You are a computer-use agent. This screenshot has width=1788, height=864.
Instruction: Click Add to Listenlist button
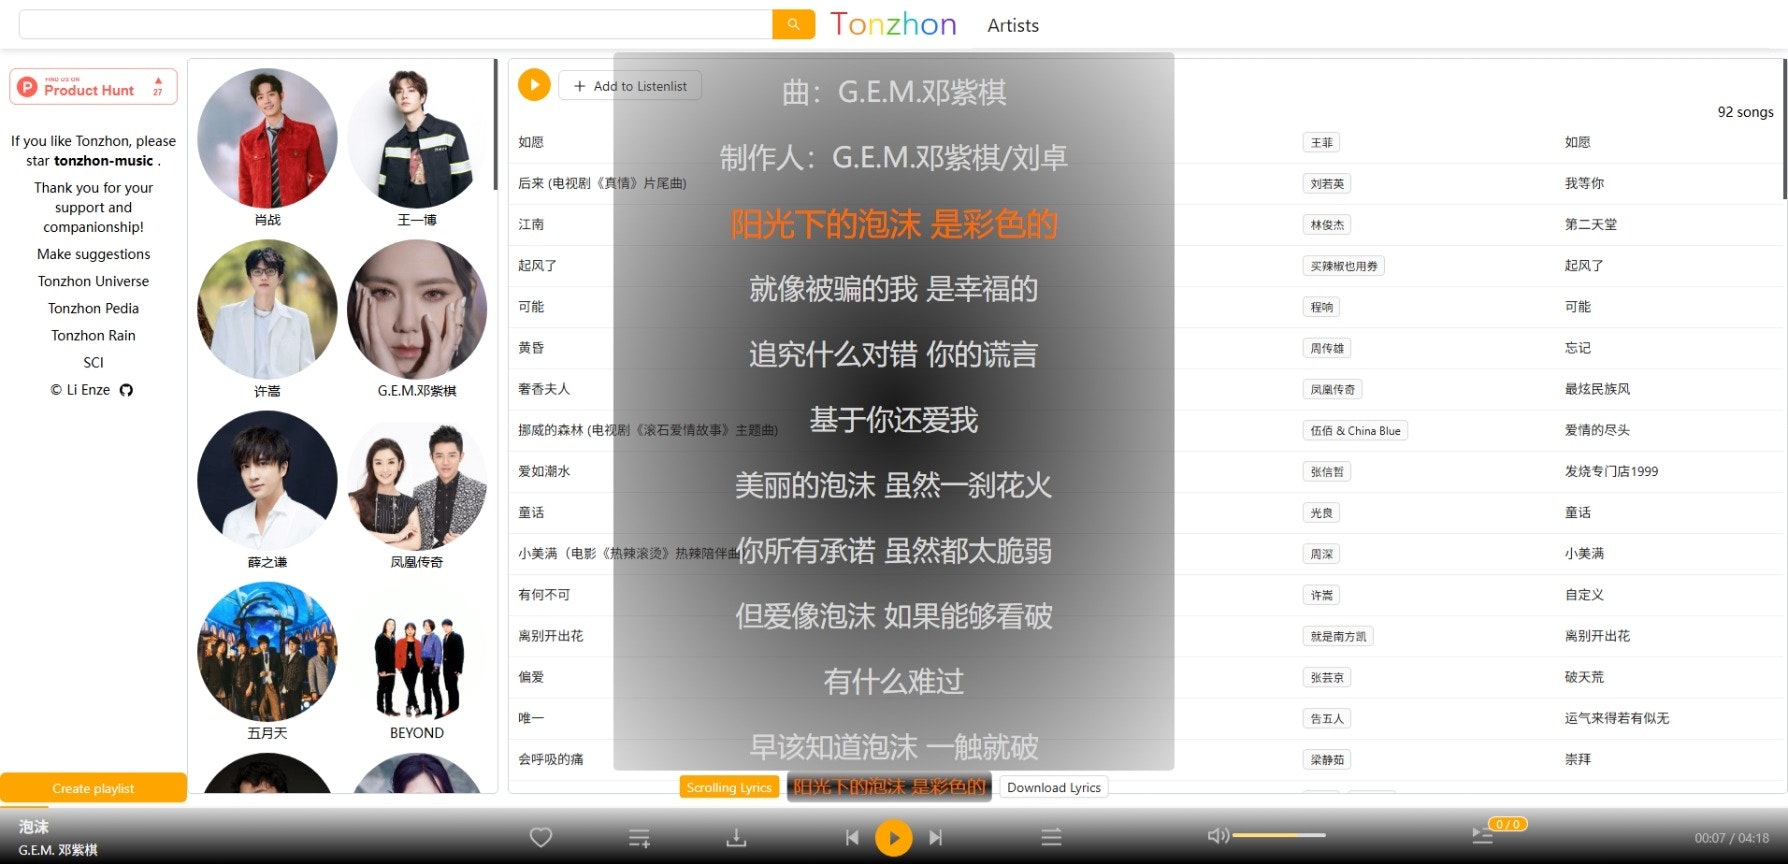tap(630, 86)
